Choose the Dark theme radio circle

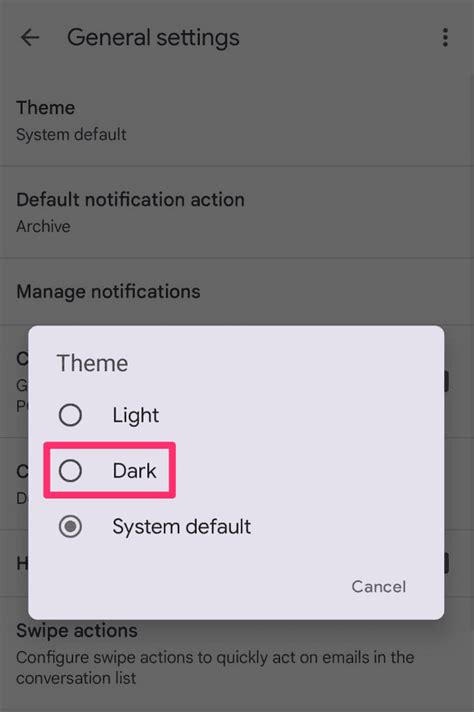(70, 470)
